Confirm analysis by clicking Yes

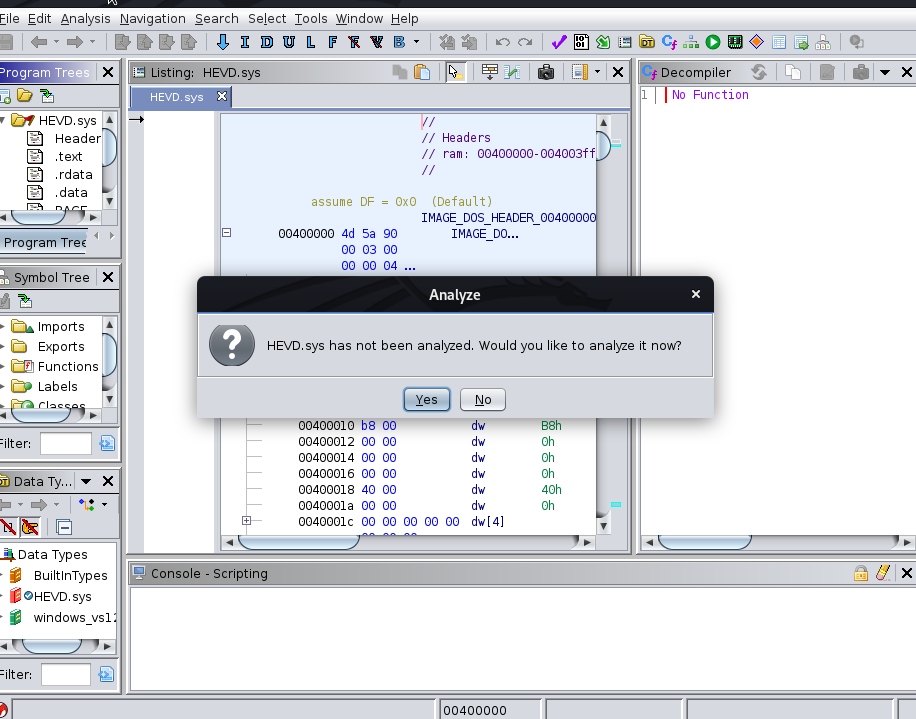coord(426,400)
